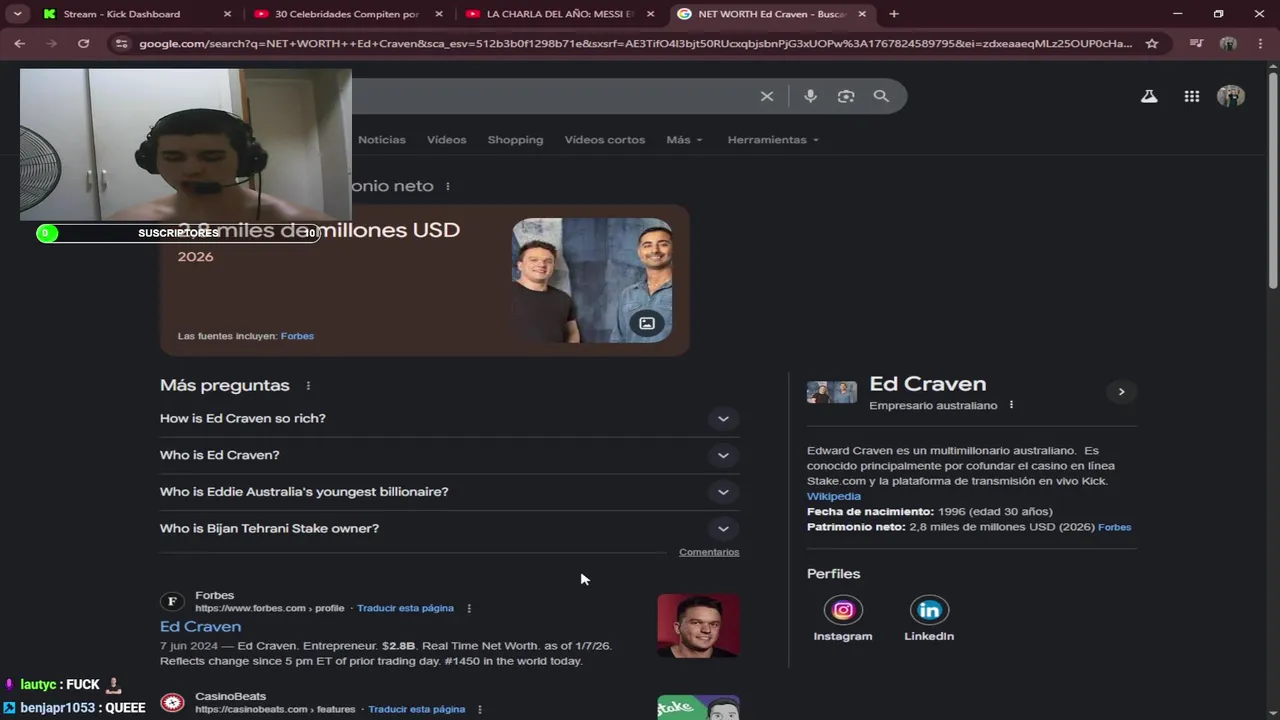Close the 30 Celebridades Compiten tab
The height and width of the screenshot is (720, 1280).
(x=439, y=14)
